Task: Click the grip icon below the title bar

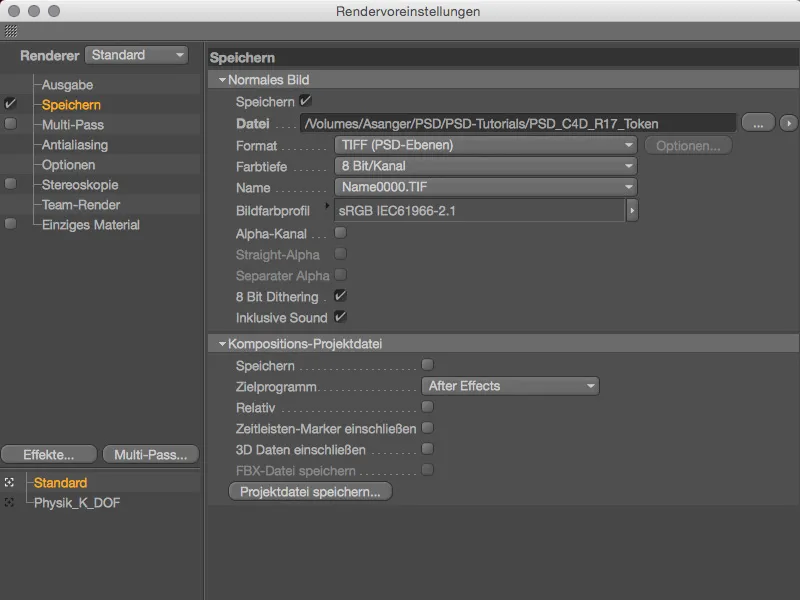Action: [11, 31]
